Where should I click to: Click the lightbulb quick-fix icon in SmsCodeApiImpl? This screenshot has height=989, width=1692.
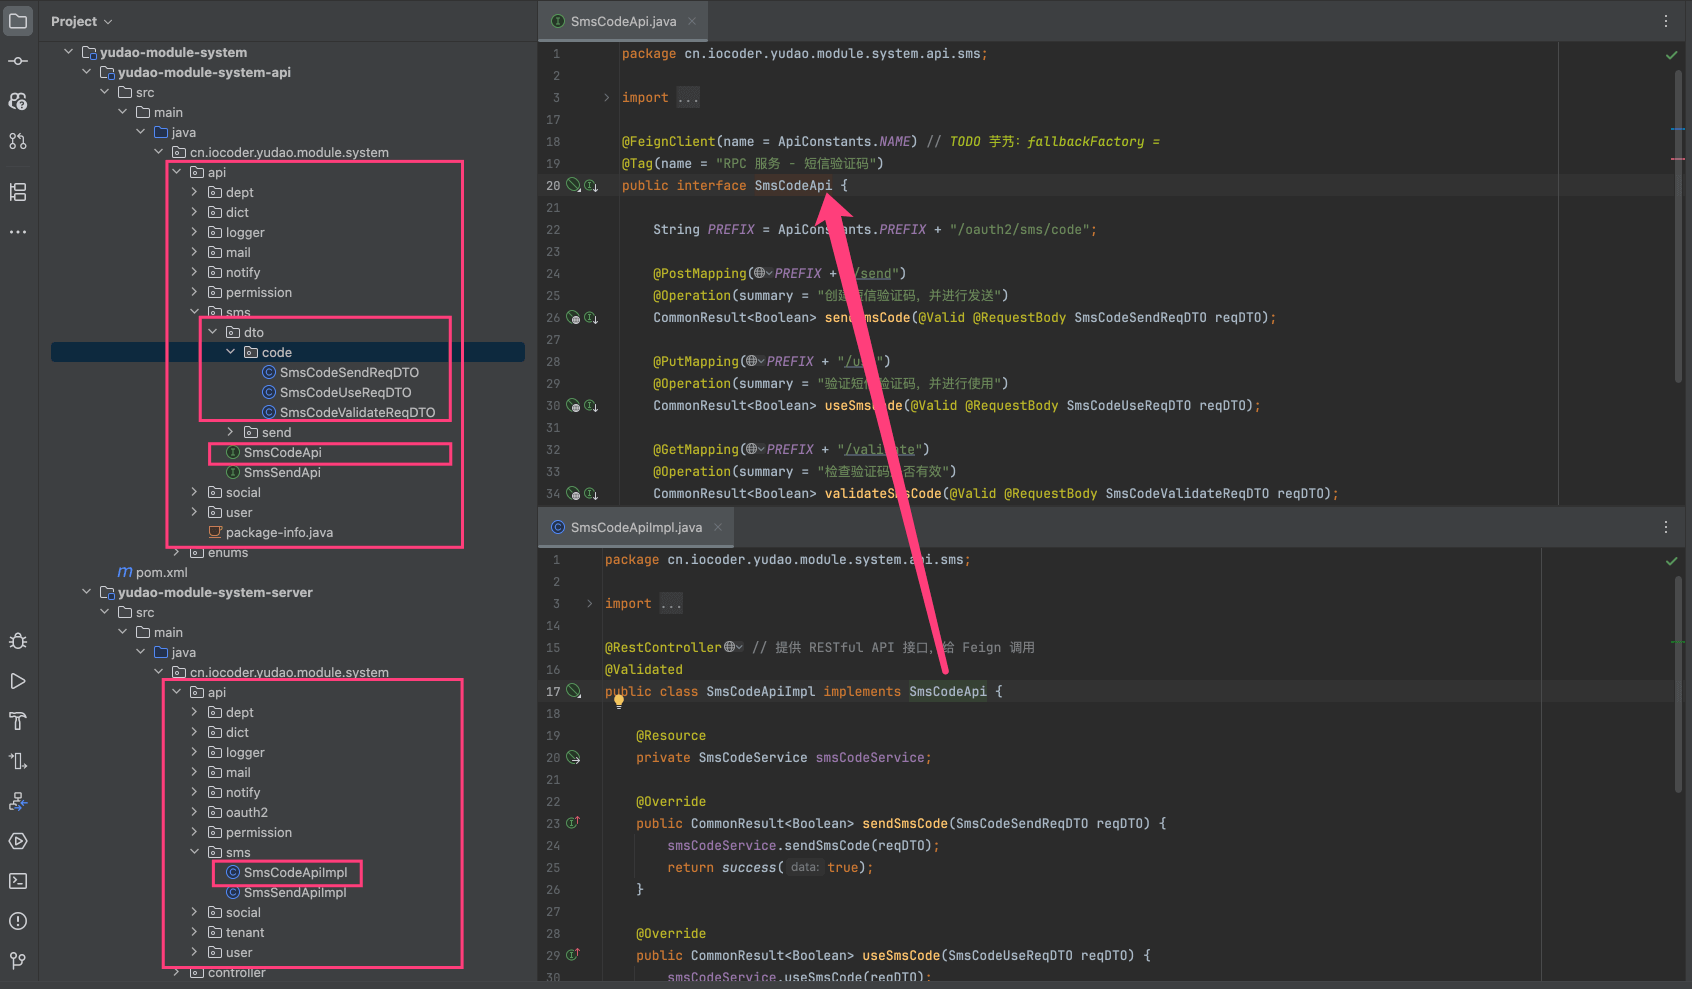[x=619, y=701]
